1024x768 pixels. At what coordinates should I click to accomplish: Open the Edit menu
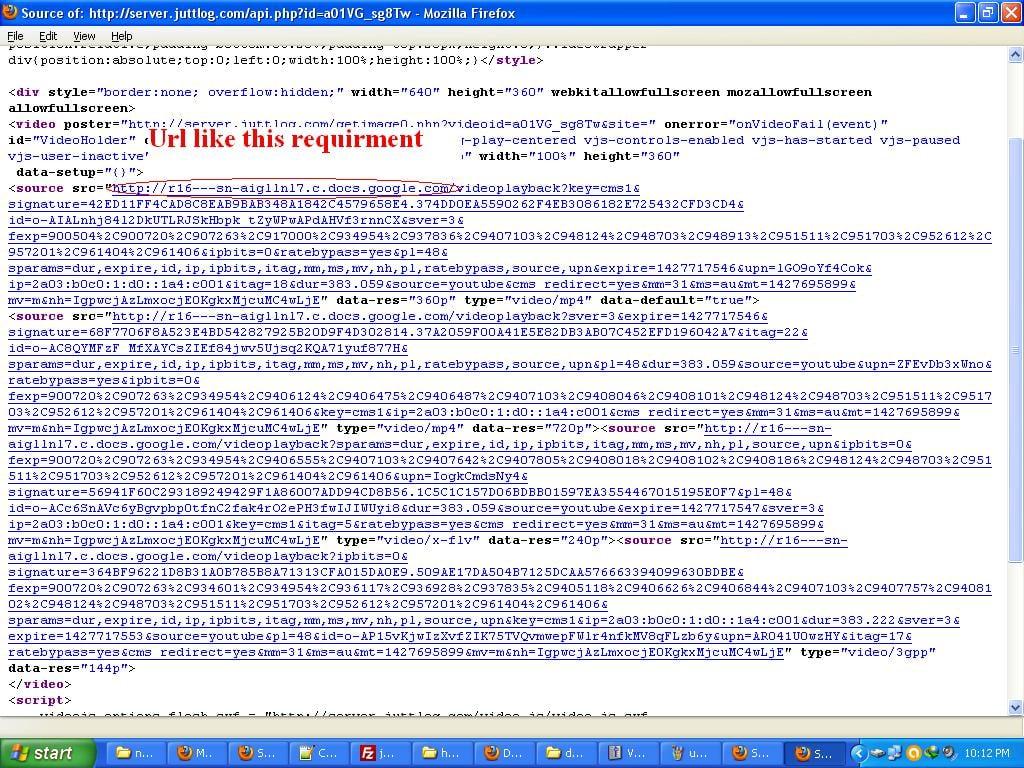pos(48,36)
